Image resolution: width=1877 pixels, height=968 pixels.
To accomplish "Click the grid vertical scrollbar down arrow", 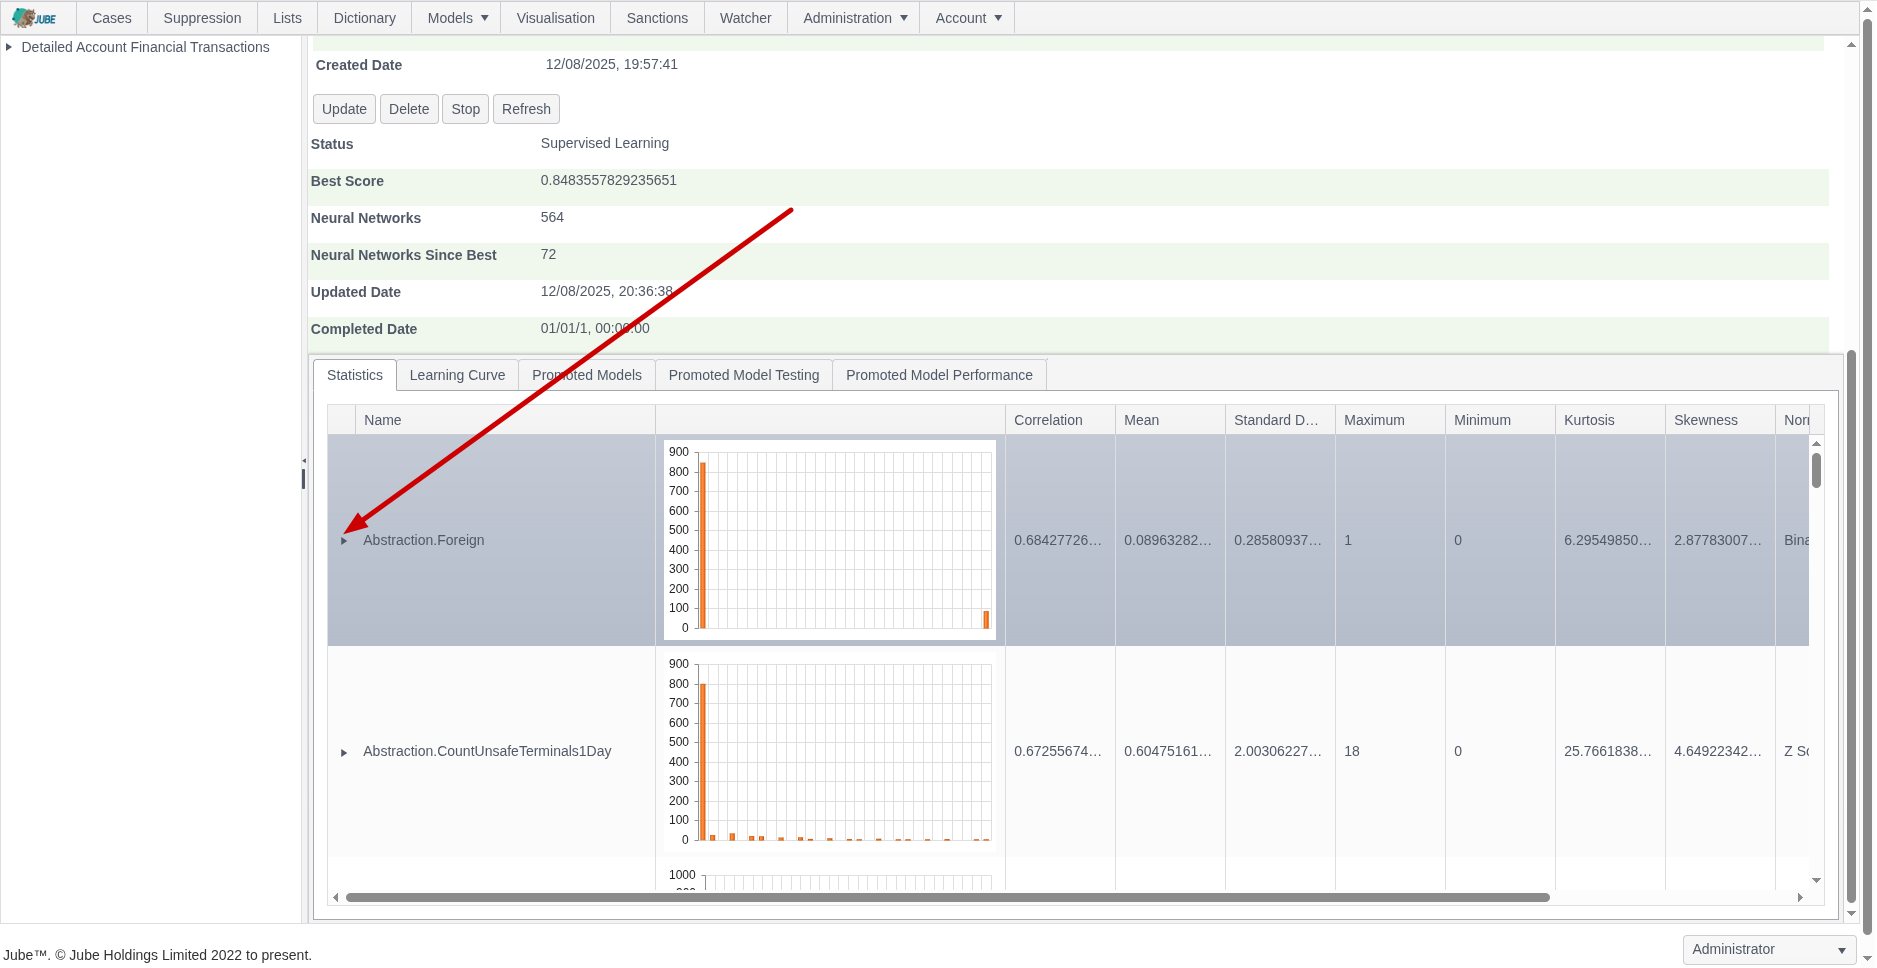I will pyautogui.click(x=1816, y=880).
